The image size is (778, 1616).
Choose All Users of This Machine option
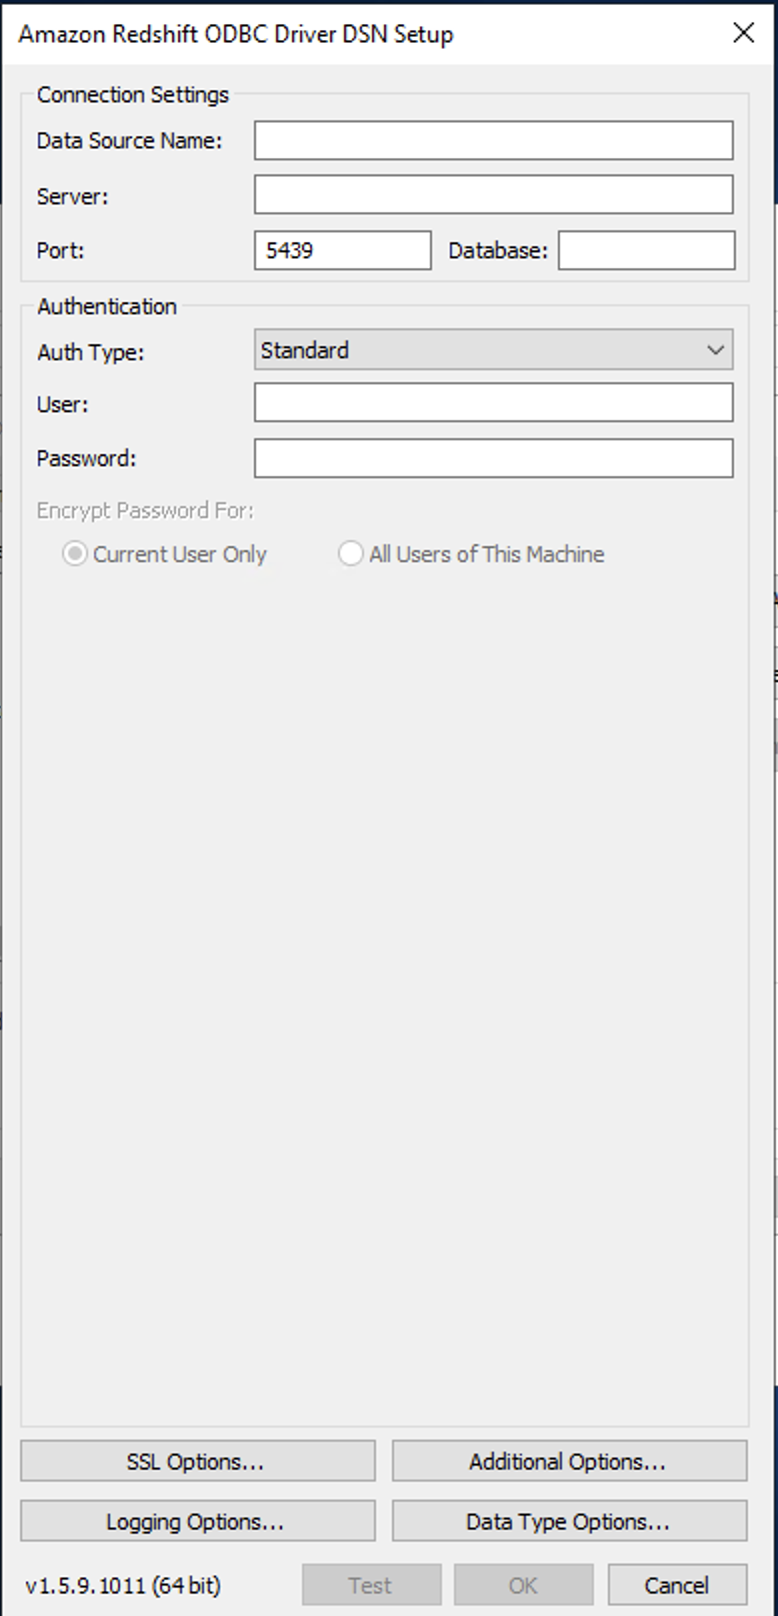point(351,553)
